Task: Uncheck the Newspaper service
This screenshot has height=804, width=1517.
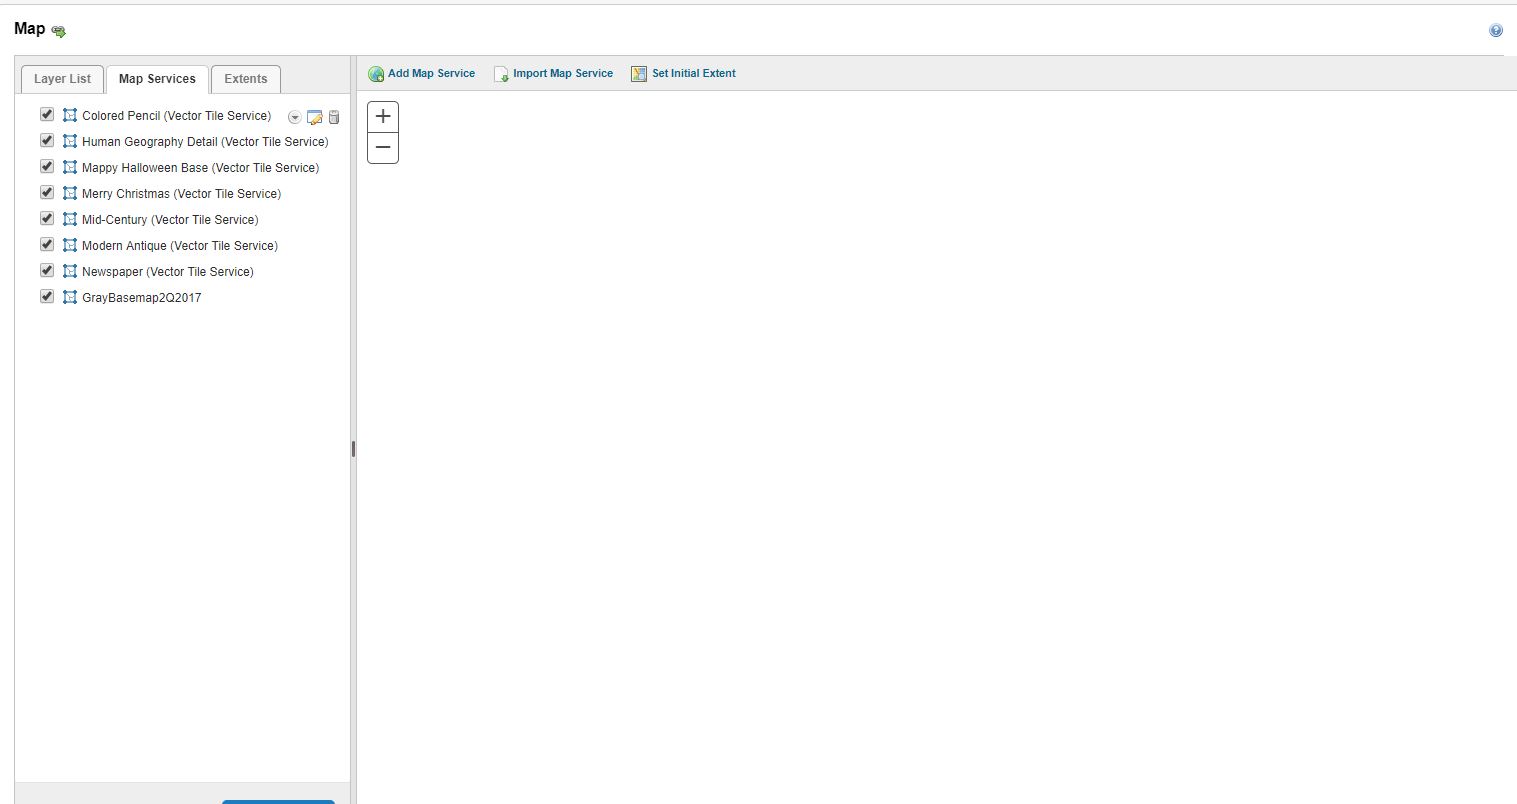Action: (x=46, y=270)
